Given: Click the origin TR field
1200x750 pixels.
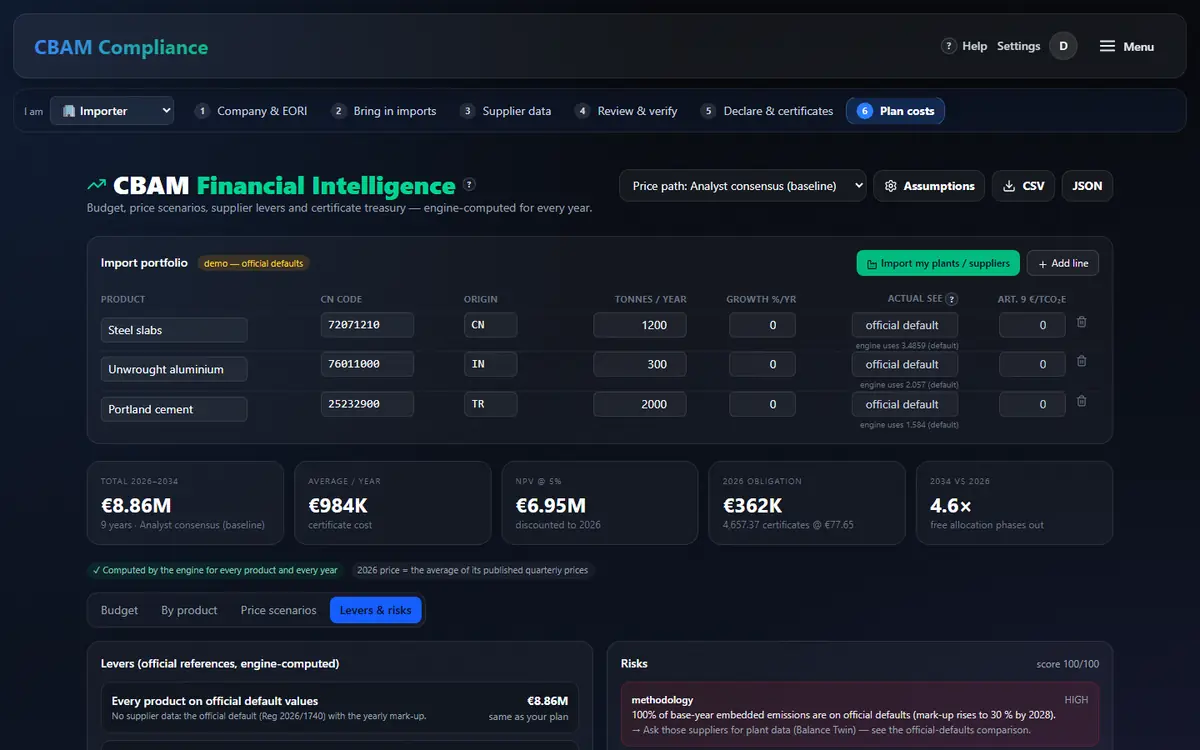Looking at the screenshot, I should [490, 404].
